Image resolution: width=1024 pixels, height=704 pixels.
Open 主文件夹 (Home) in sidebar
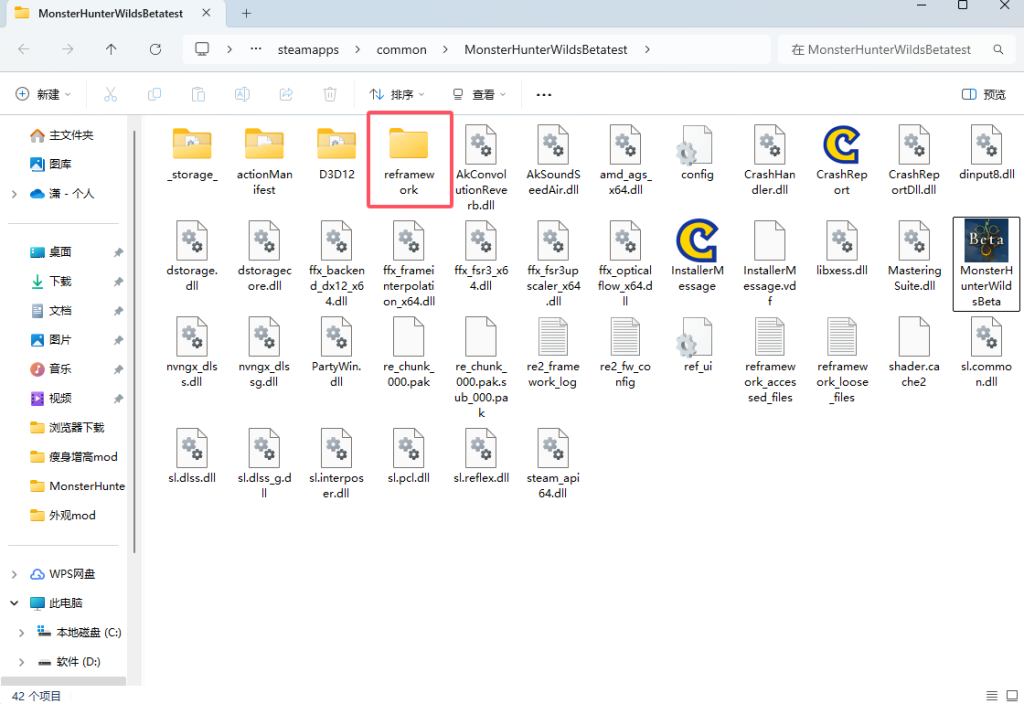62,135
